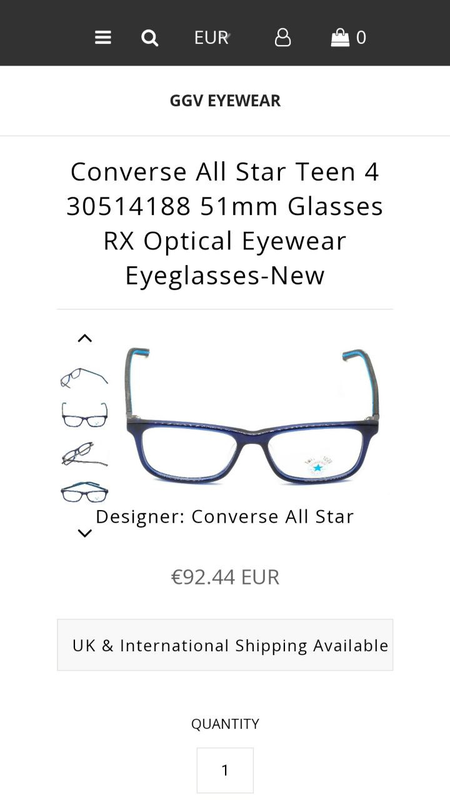Show next thumbnails with down chevron
Viewport: 450px width, 800px height.
coord(85,534)
